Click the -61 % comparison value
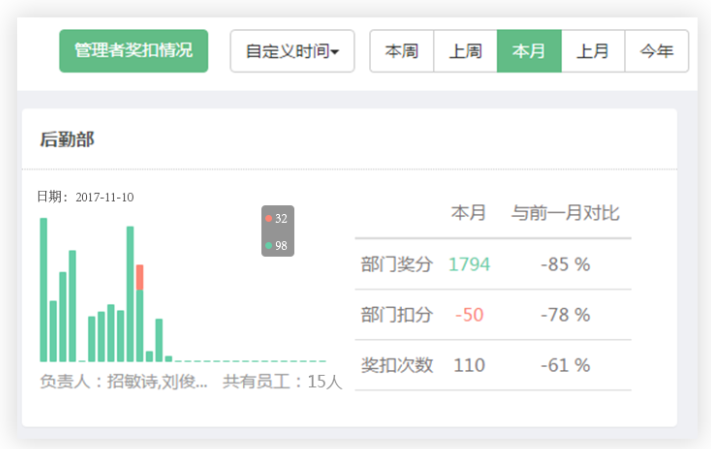The height and width of the screenshot is (449, 711). (x=565, y=365)
